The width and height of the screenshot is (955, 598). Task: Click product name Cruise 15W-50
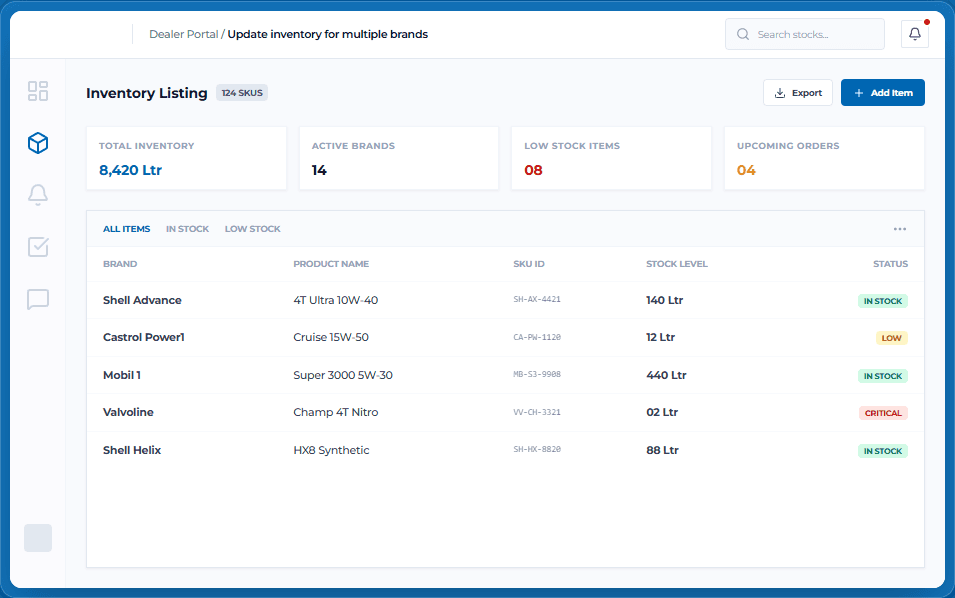(331, 337)
